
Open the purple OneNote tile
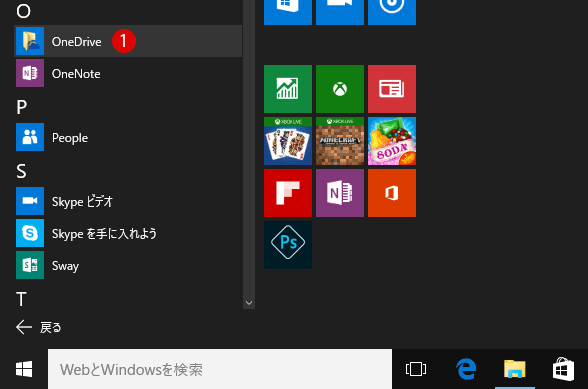(x=340, y=193)
